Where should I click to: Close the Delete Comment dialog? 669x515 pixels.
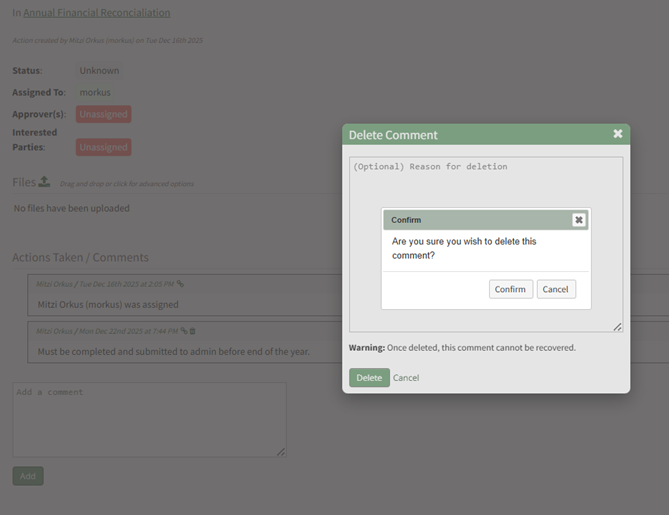click(x=618, y=134)
